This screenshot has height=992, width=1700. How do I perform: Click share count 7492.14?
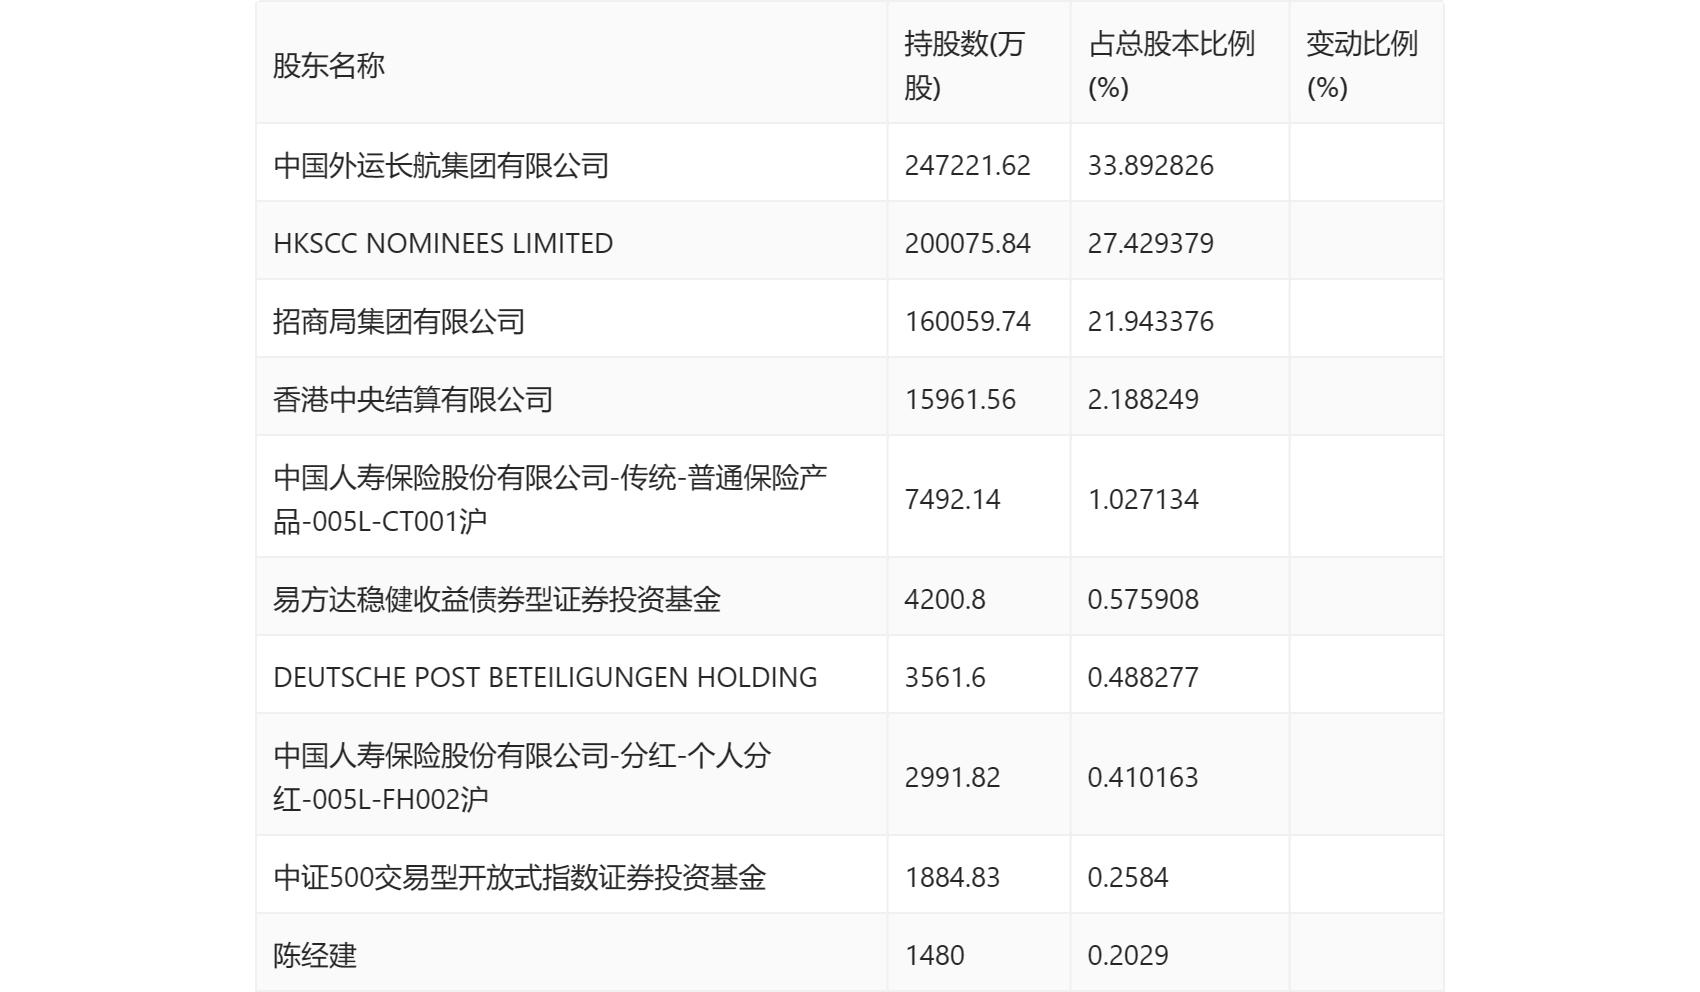tap(952, 499)
